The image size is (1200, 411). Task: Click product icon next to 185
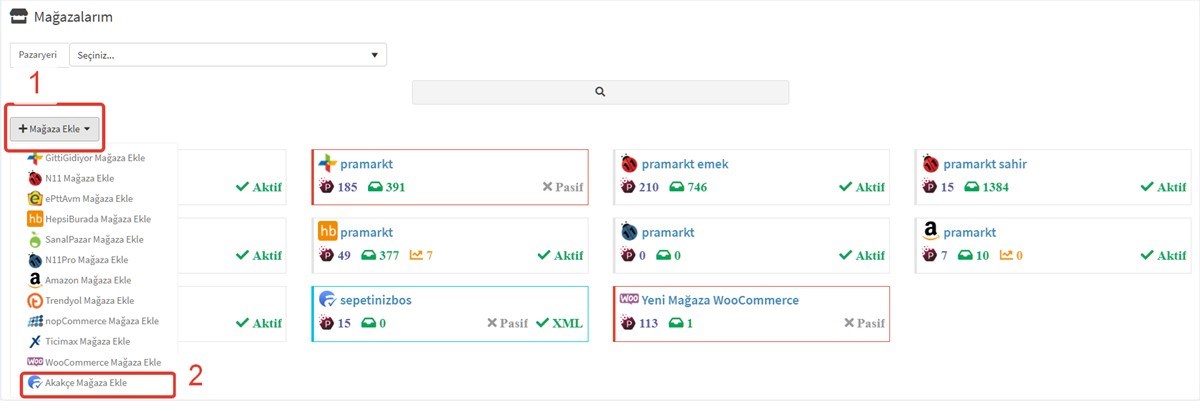point(326,187)
